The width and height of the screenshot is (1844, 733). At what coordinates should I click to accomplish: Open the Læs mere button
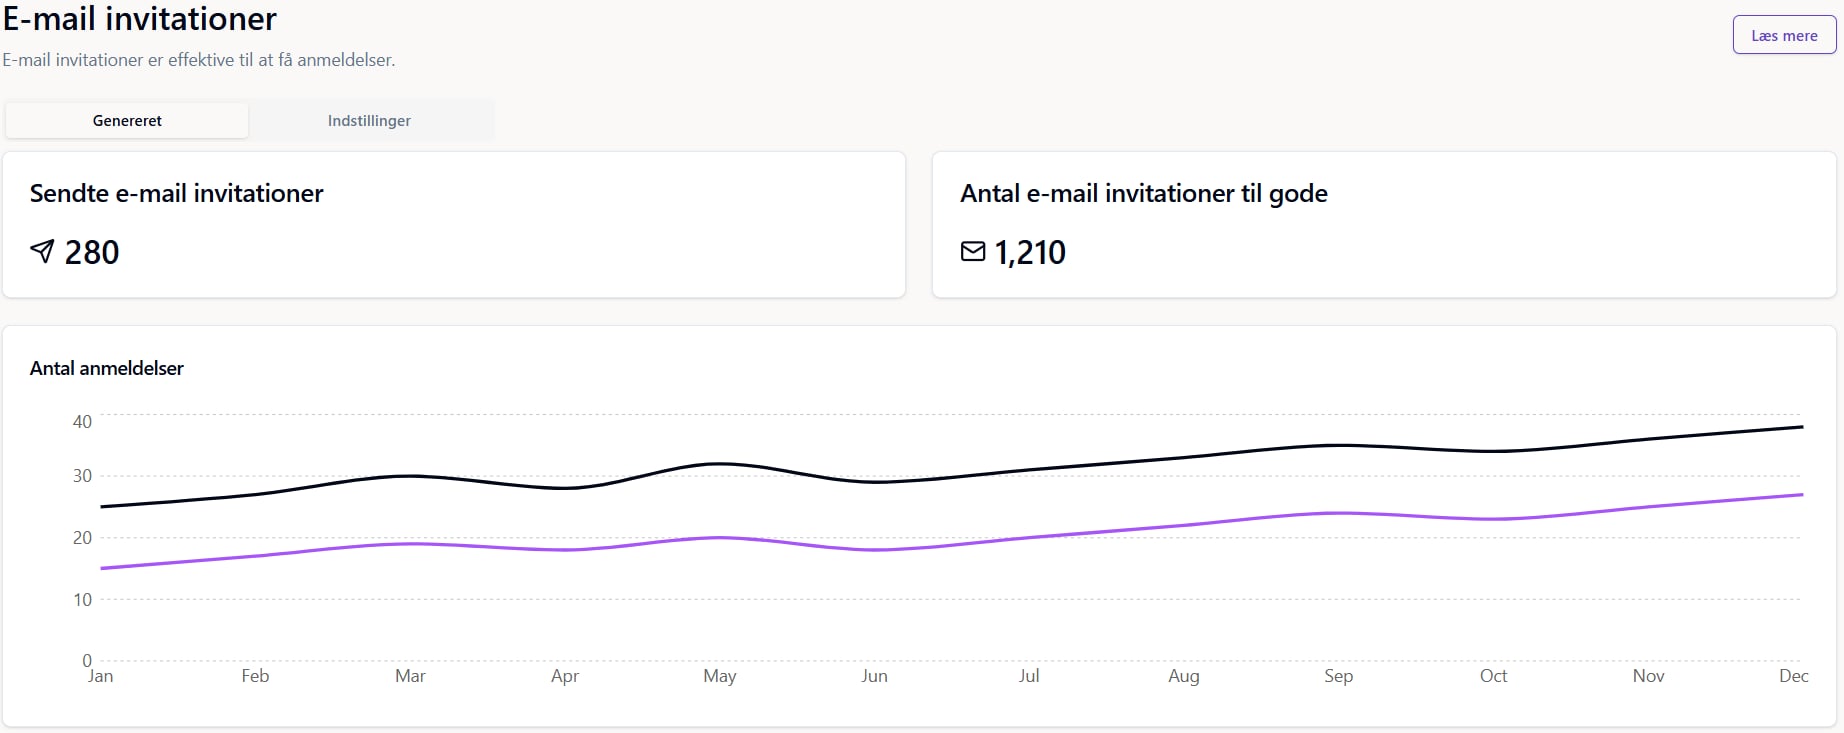pyautogui.click(x=1784, y=35)
